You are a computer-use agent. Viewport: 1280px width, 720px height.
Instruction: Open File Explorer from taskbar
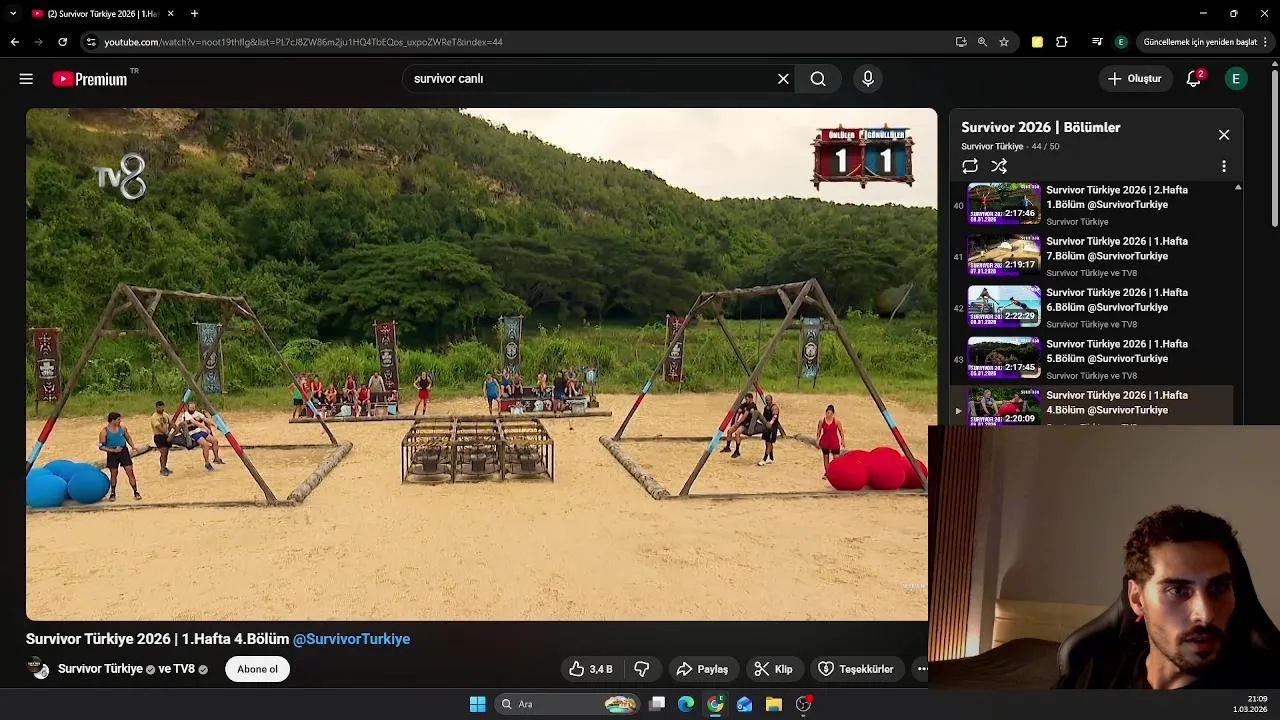point(773,704)
